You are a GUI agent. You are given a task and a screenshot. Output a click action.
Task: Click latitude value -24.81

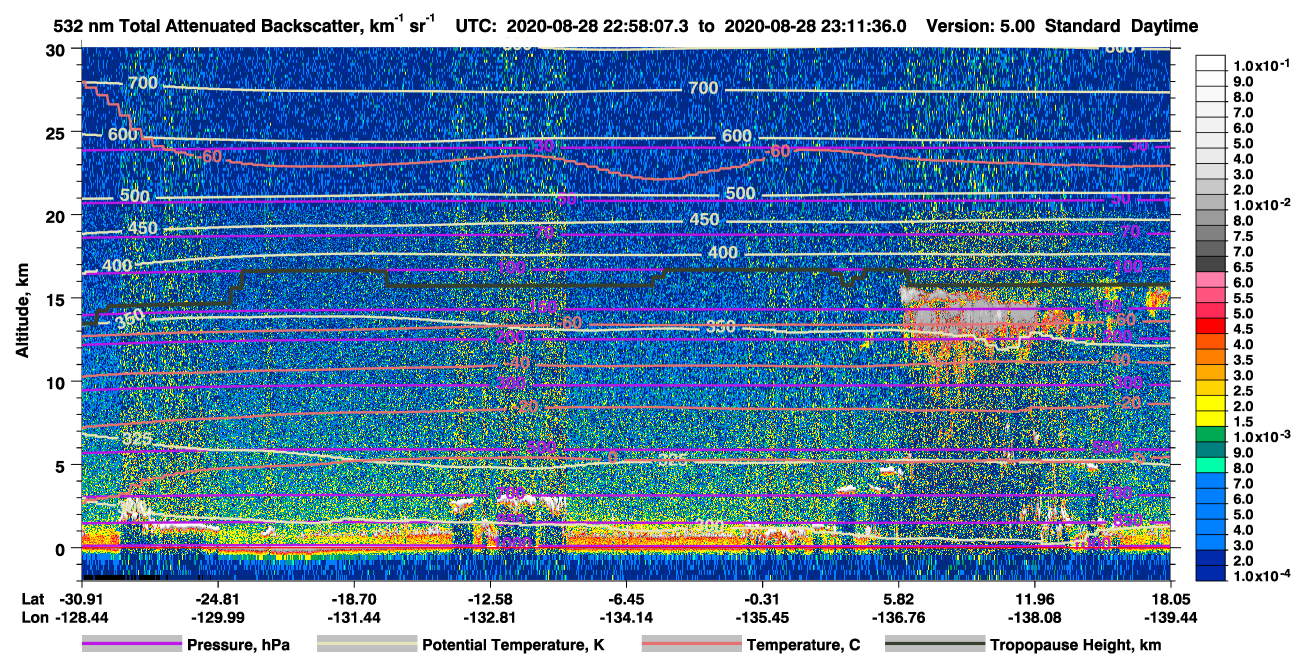click(x=217, y=598)
